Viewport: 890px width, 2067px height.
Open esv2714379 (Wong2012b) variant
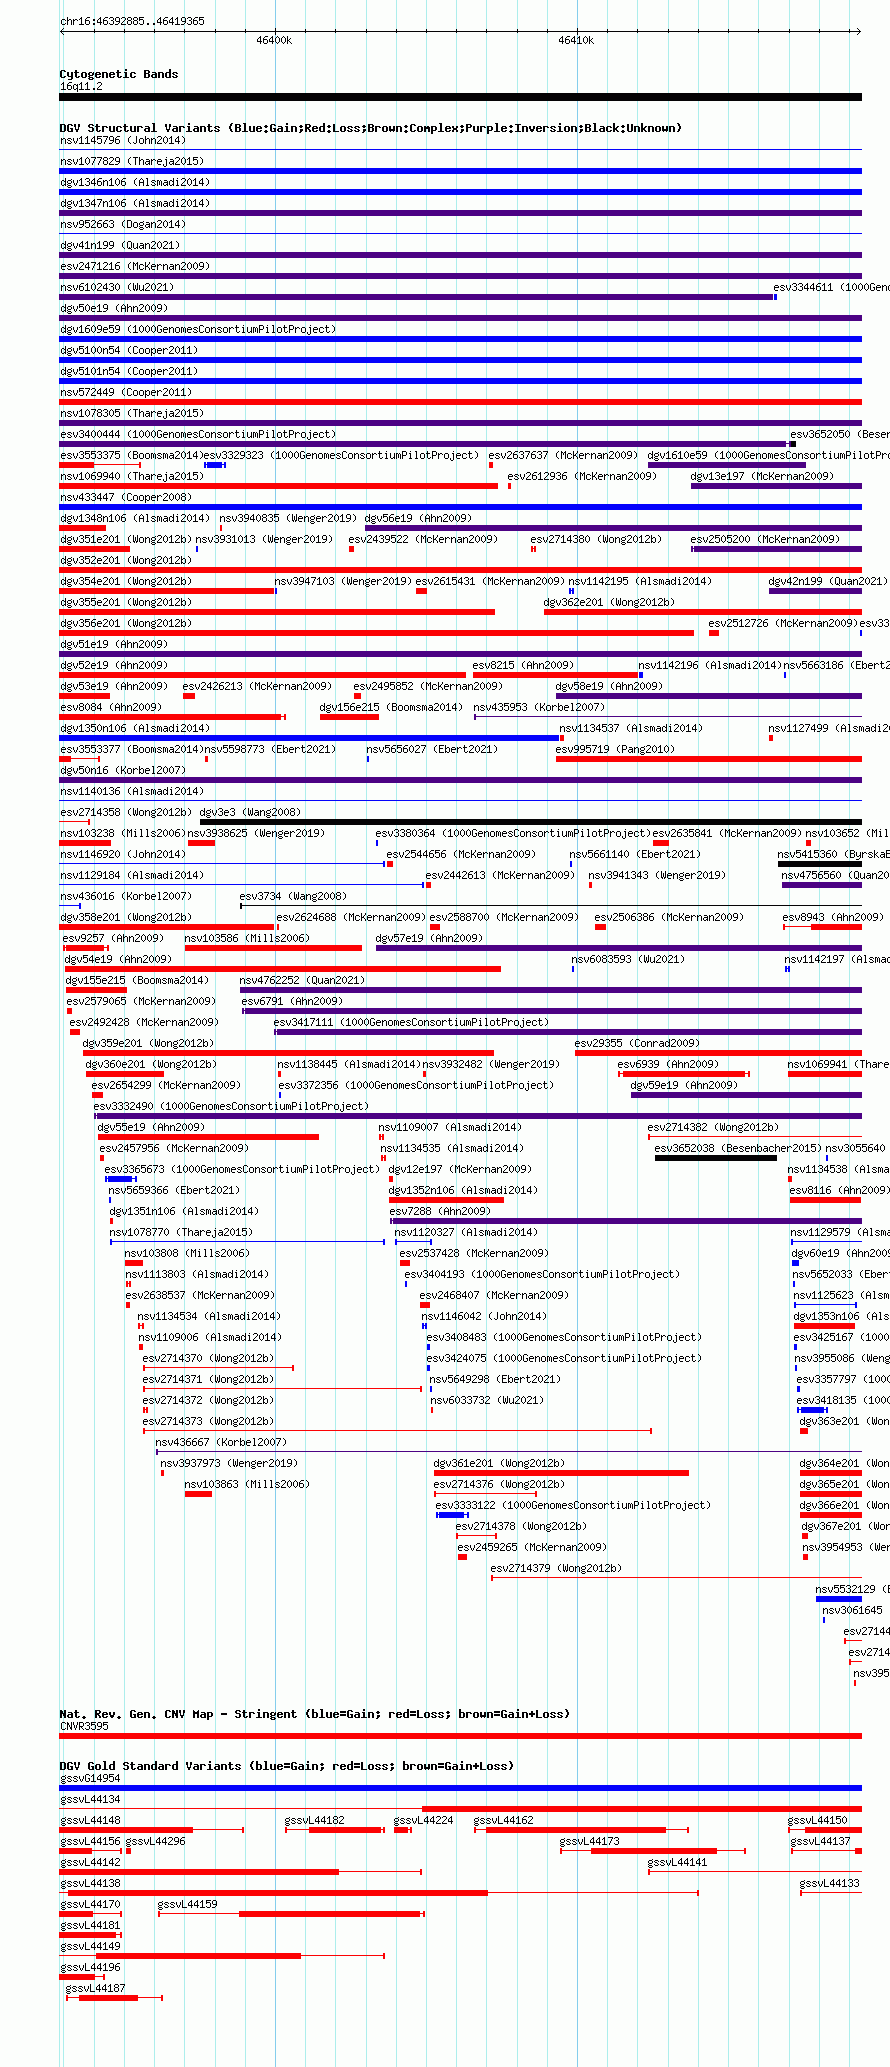coord(556,1568)
